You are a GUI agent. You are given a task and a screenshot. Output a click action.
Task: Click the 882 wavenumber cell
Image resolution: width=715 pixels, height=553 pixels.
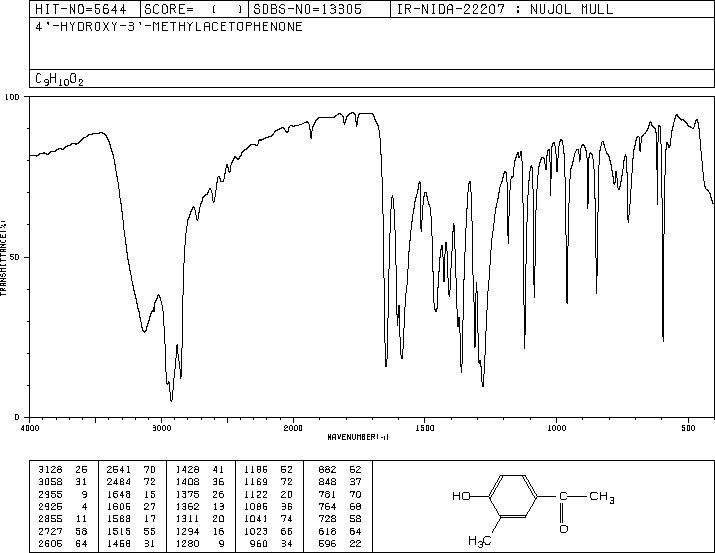click(x=327, y=470)
